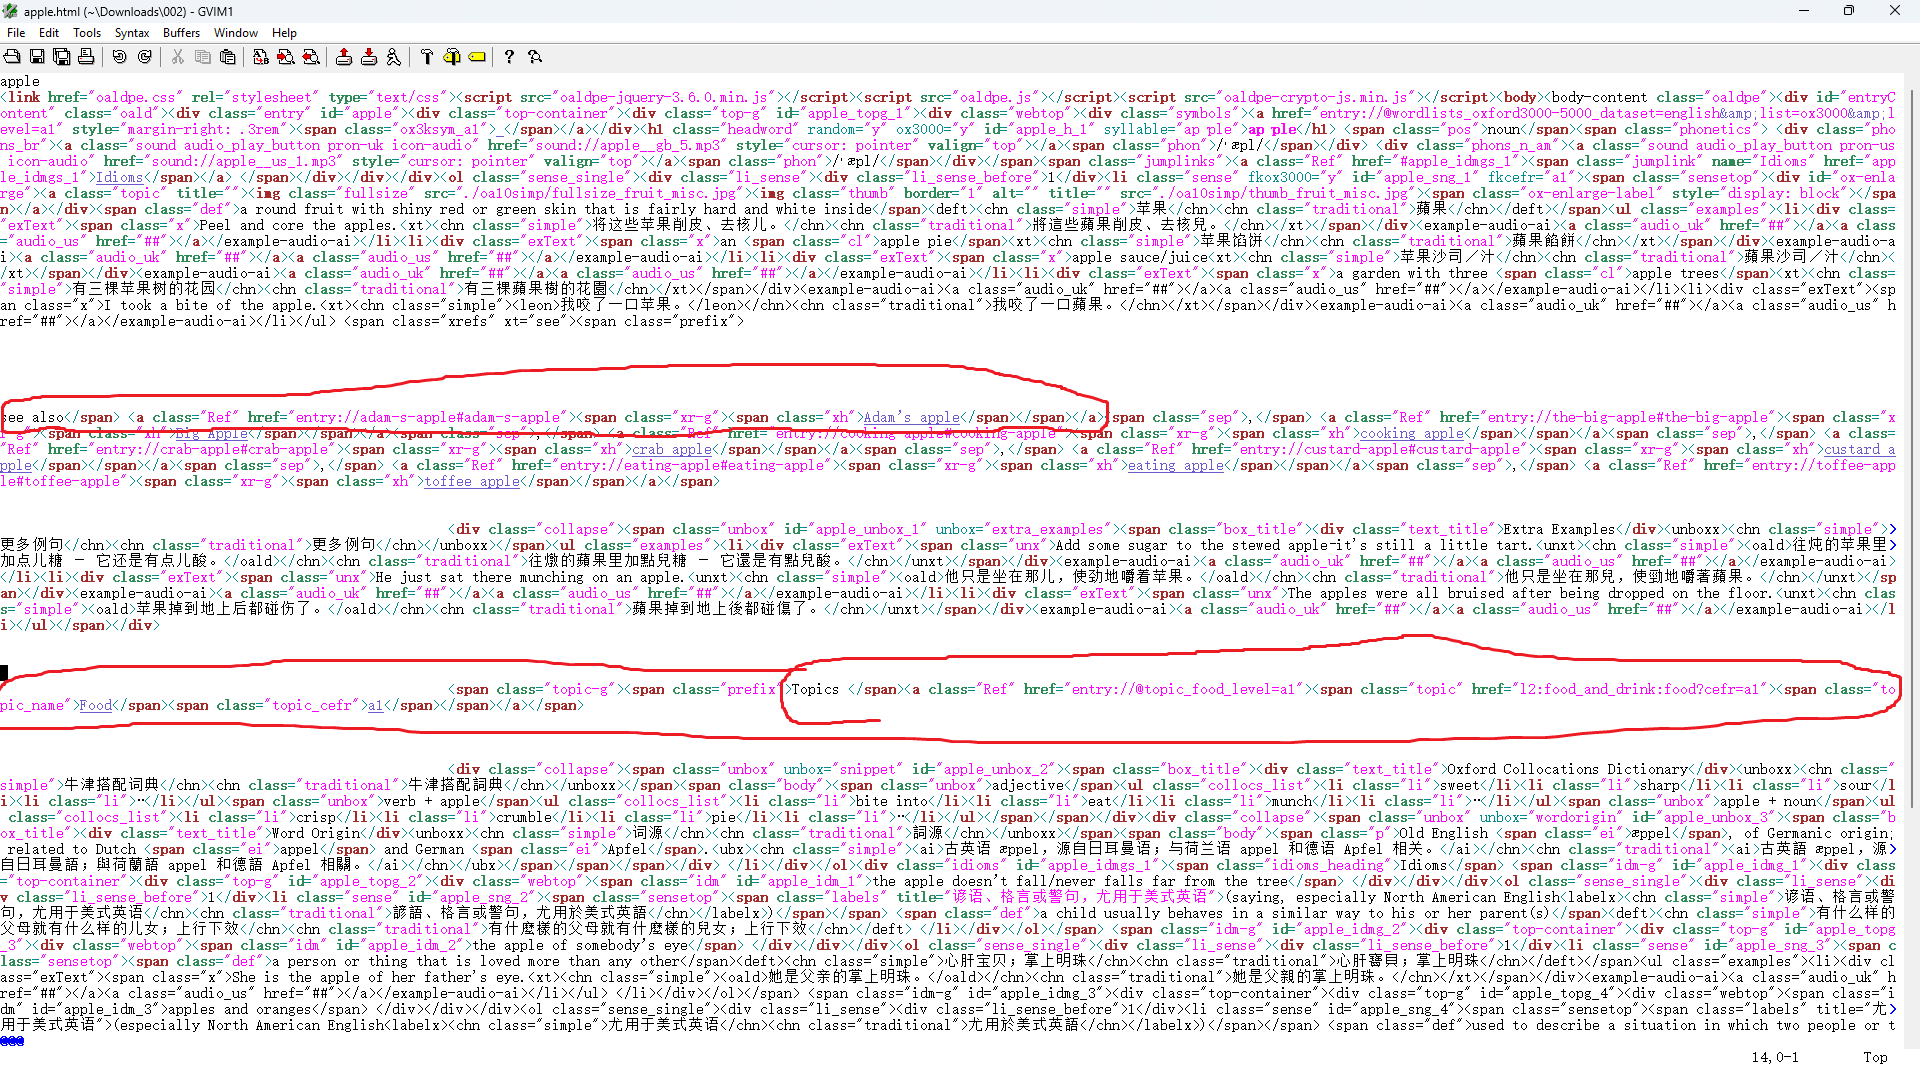Screen dimensions: 1920x1080
Task: Save session with red down-arrow icon
Action: [369, 57]
